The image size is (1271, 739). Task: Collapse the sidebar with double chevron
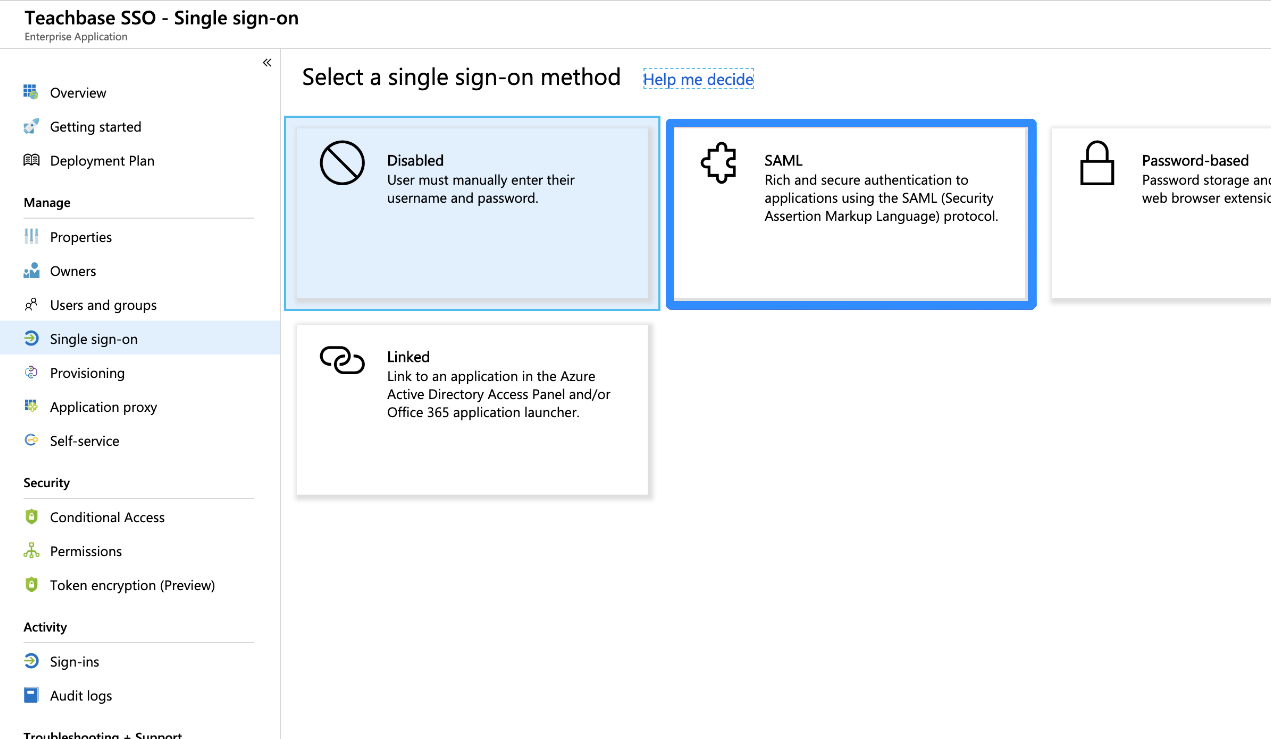[267, 63]
